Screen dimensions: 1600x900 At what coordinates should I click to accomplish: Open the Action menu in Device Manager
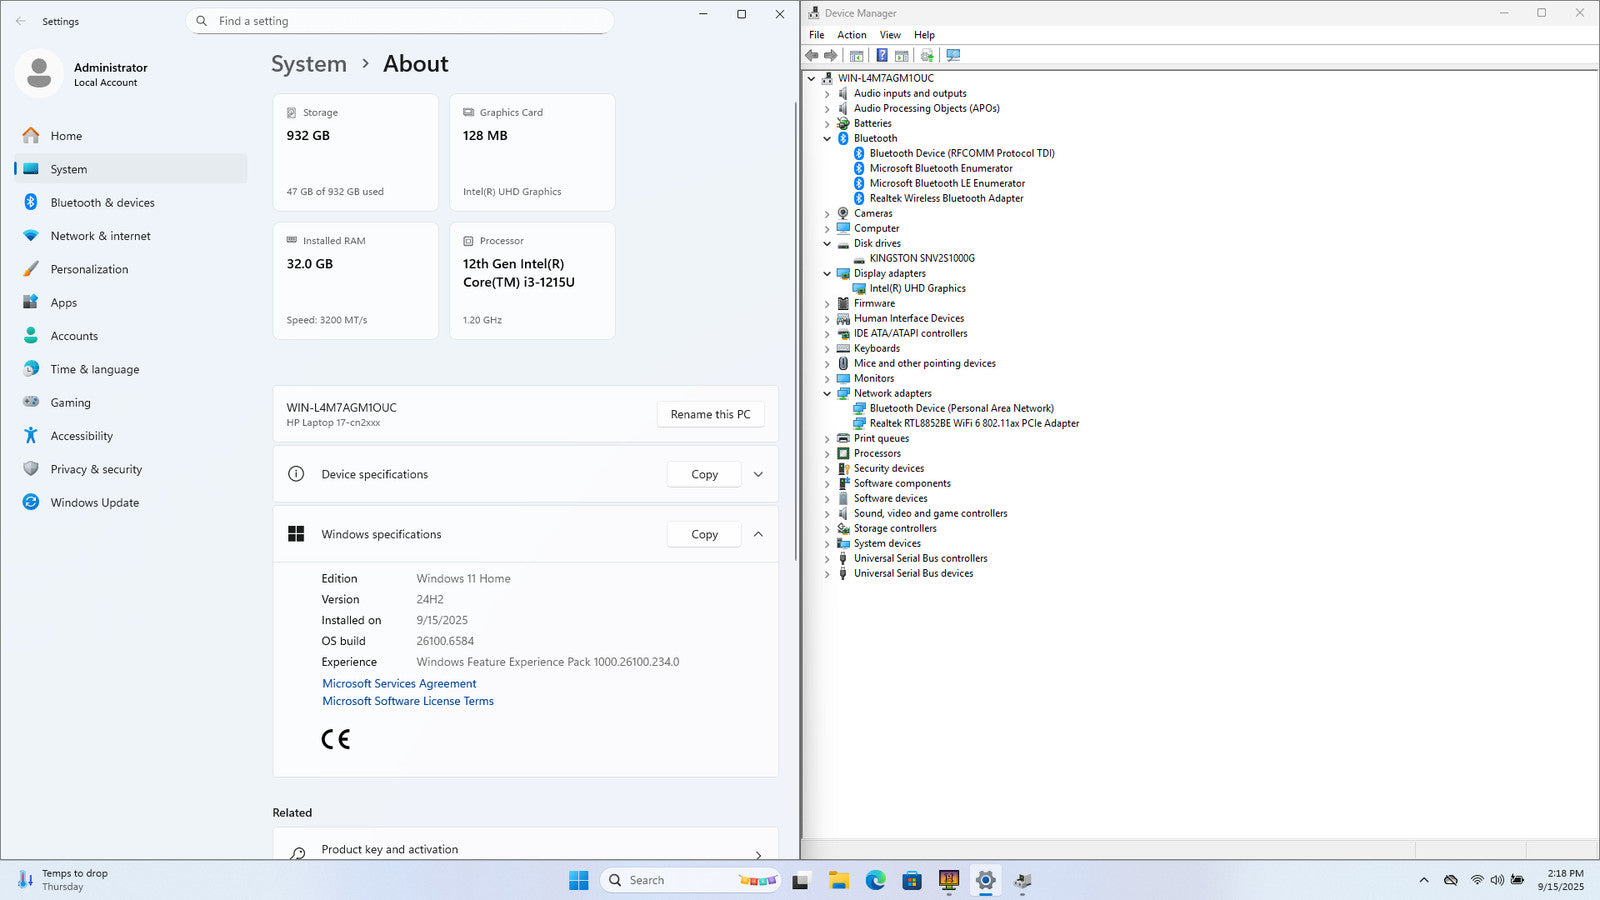click(x=851, y=35)
